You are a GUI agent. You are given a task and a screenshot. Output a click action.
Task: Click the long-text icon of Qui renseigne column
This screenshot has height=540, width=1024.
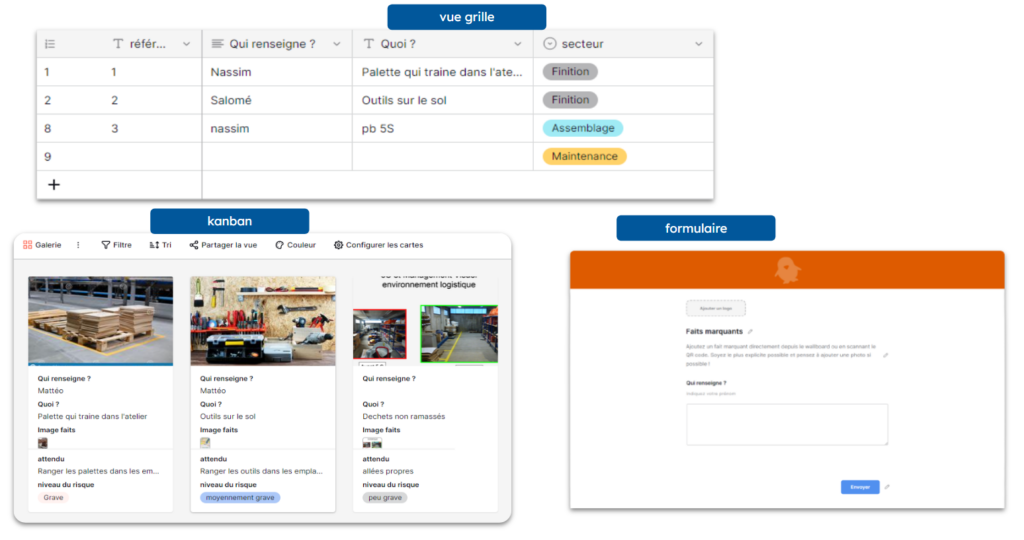point(217,44)
